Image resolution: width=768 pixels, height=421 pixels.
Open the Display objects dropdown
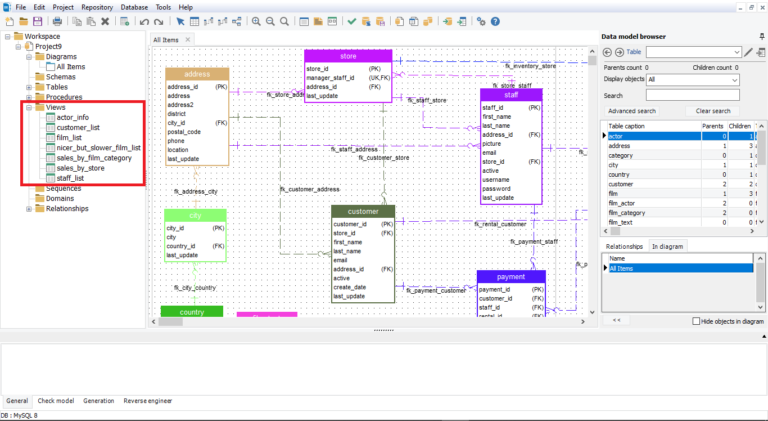[692, 79]
